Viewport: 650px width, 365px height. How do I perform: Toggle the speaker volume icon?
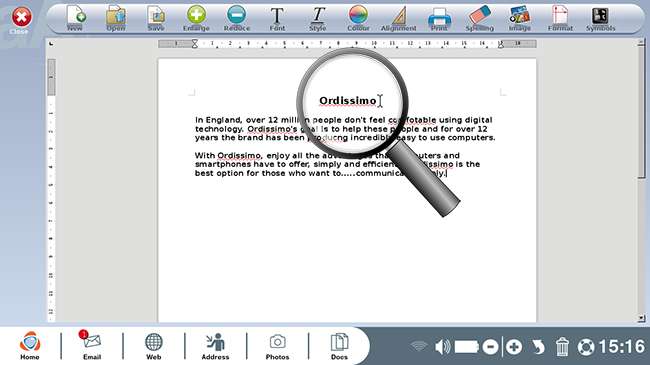443,347
